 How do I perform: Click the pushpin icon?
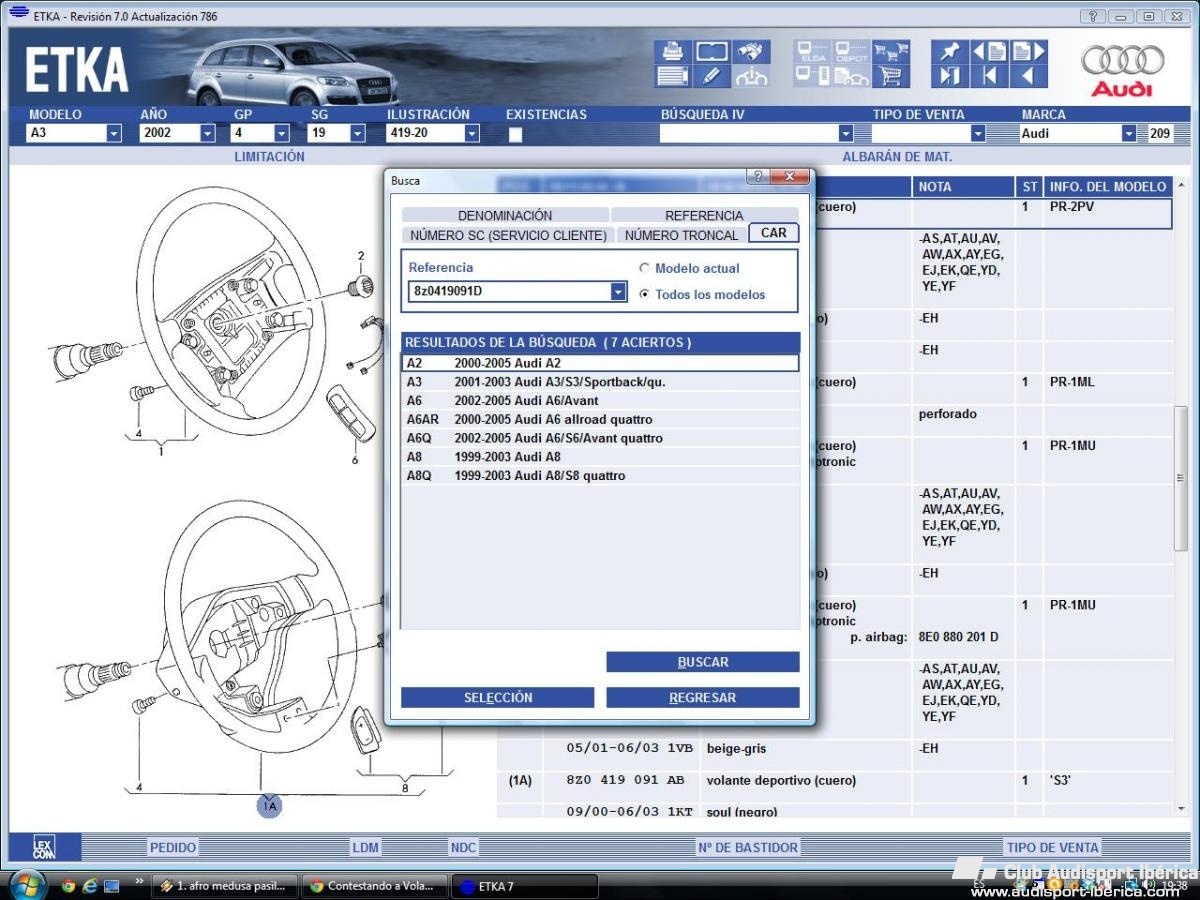click(x=949, y=51)
